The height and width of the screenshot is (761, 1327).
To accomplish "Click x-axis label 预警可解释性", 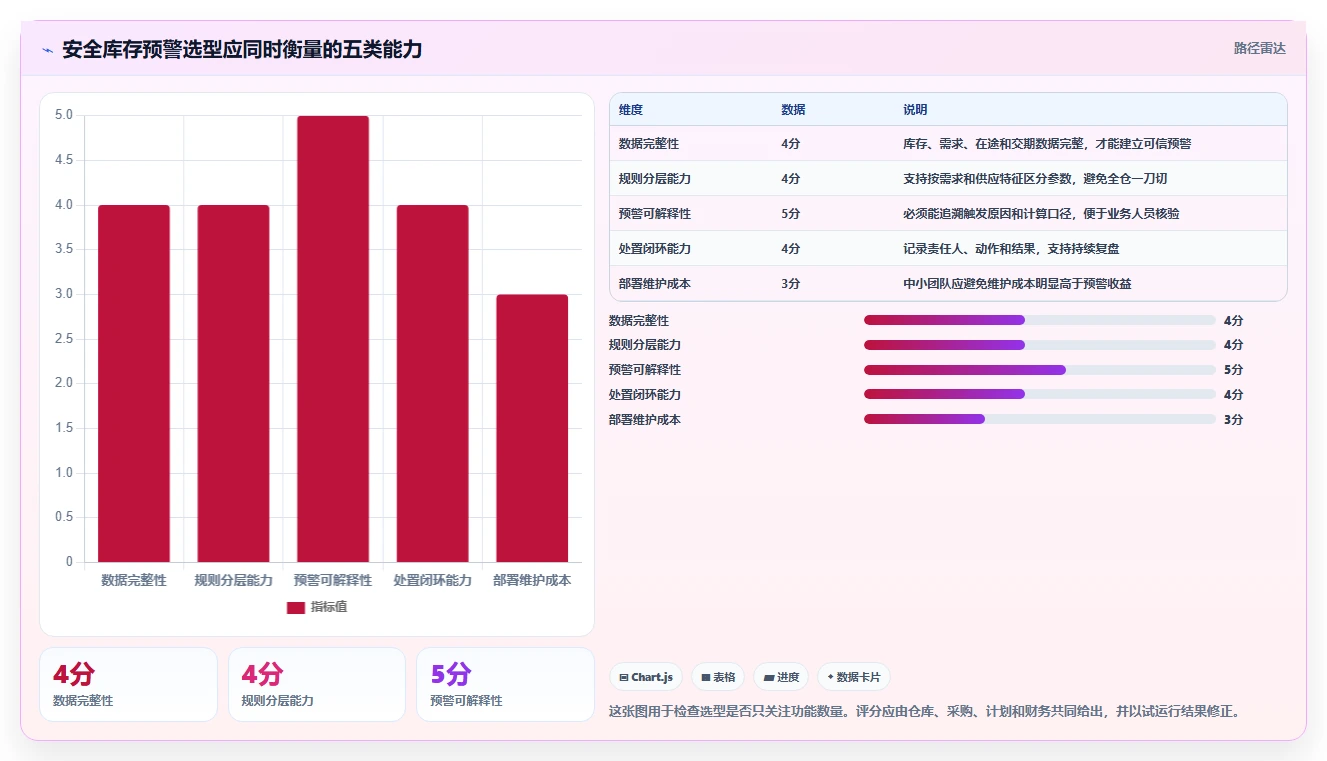I will click(333, 580).
